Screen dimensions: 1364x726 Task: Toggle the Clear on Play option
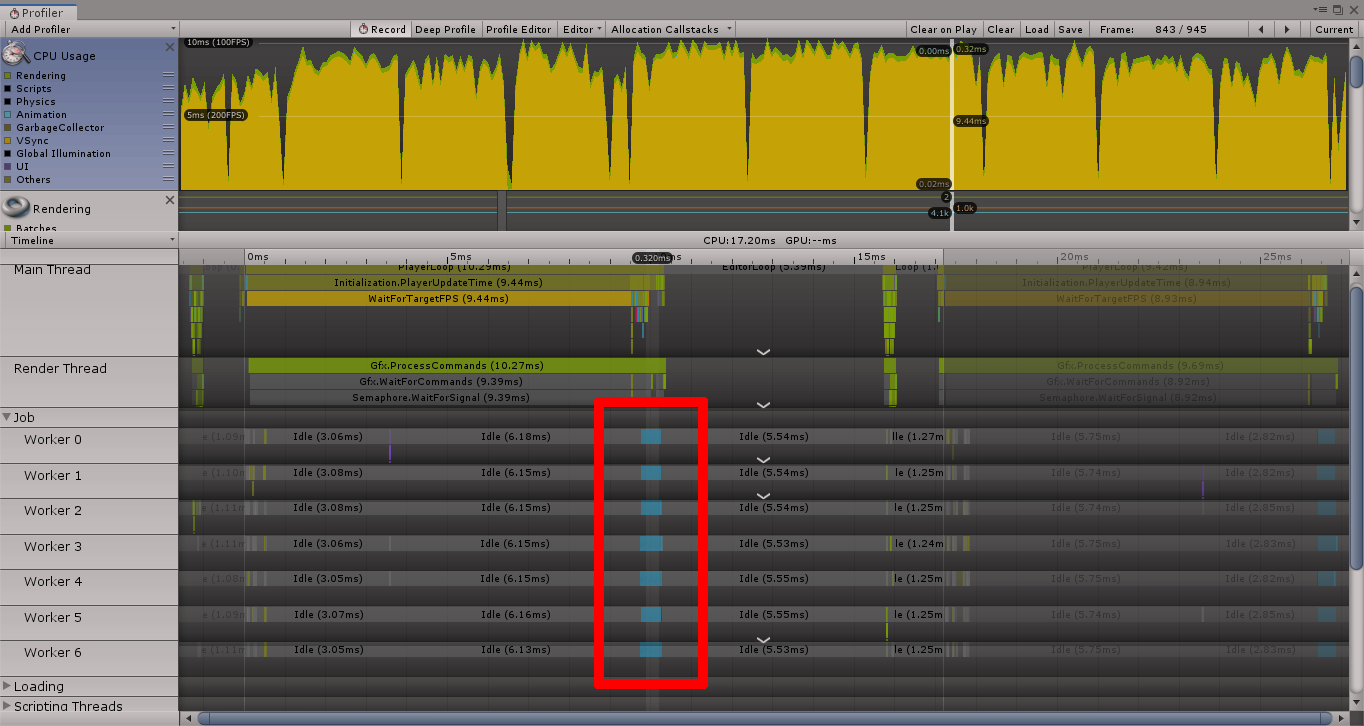pyautogui.click(x=943, y=29)
